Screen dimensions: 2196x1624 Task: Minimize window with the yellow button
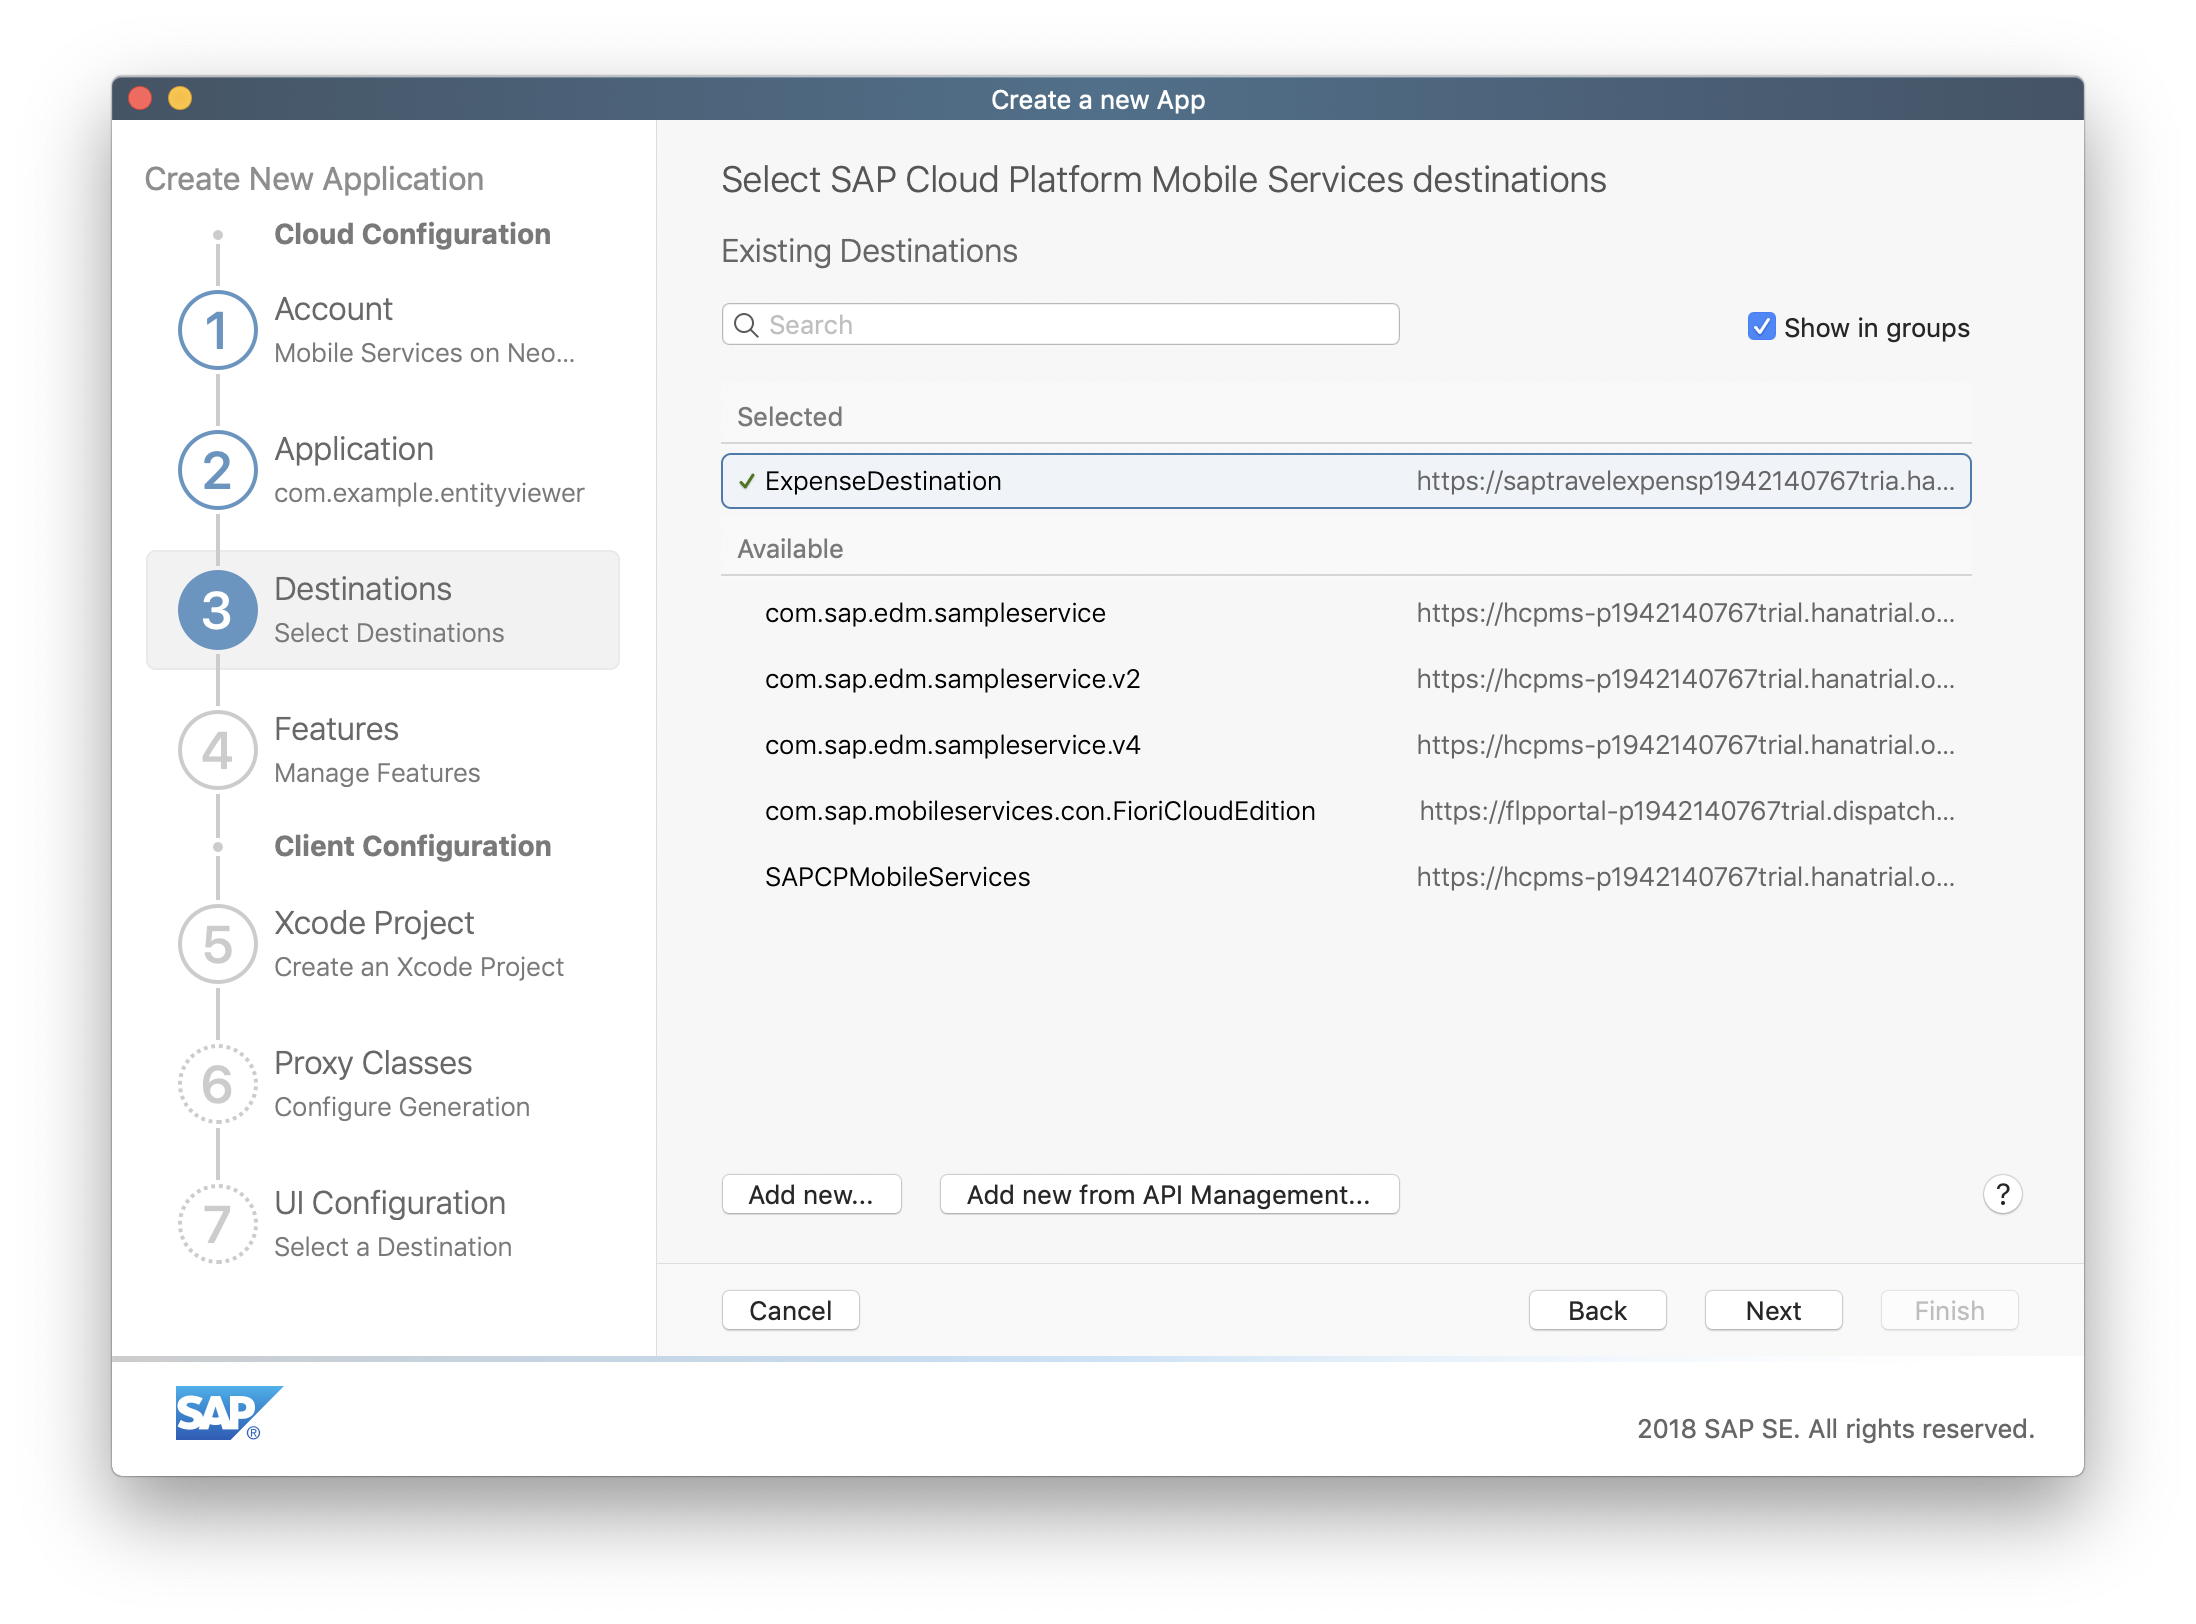tap(180, 98)
